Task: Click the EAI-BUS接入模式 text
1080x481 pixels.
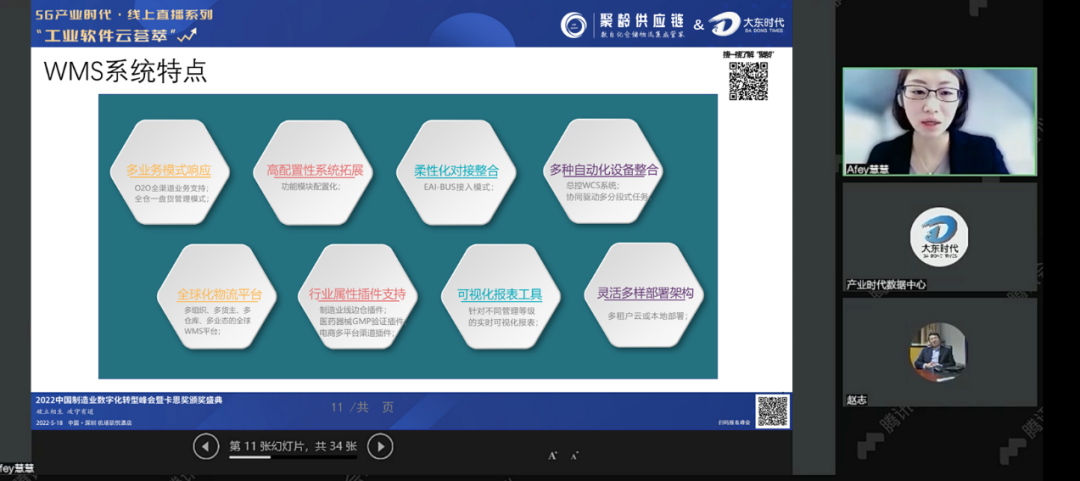Action: coord(459,187)
